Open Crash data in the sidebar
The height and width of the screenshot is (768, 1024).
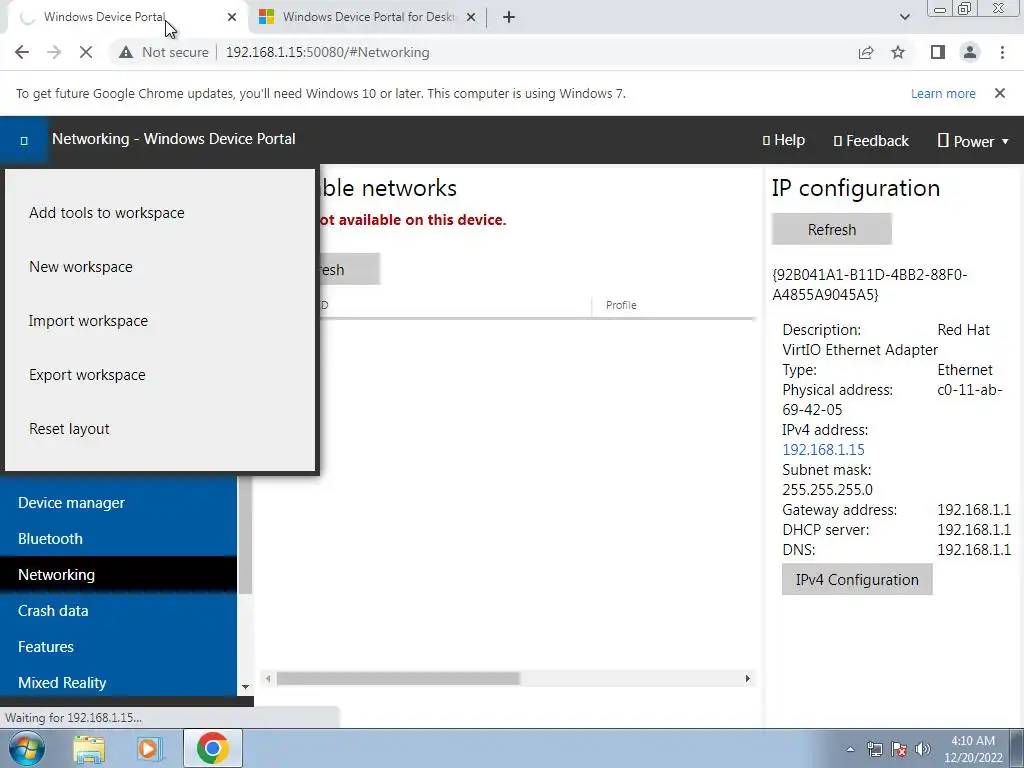118,611
